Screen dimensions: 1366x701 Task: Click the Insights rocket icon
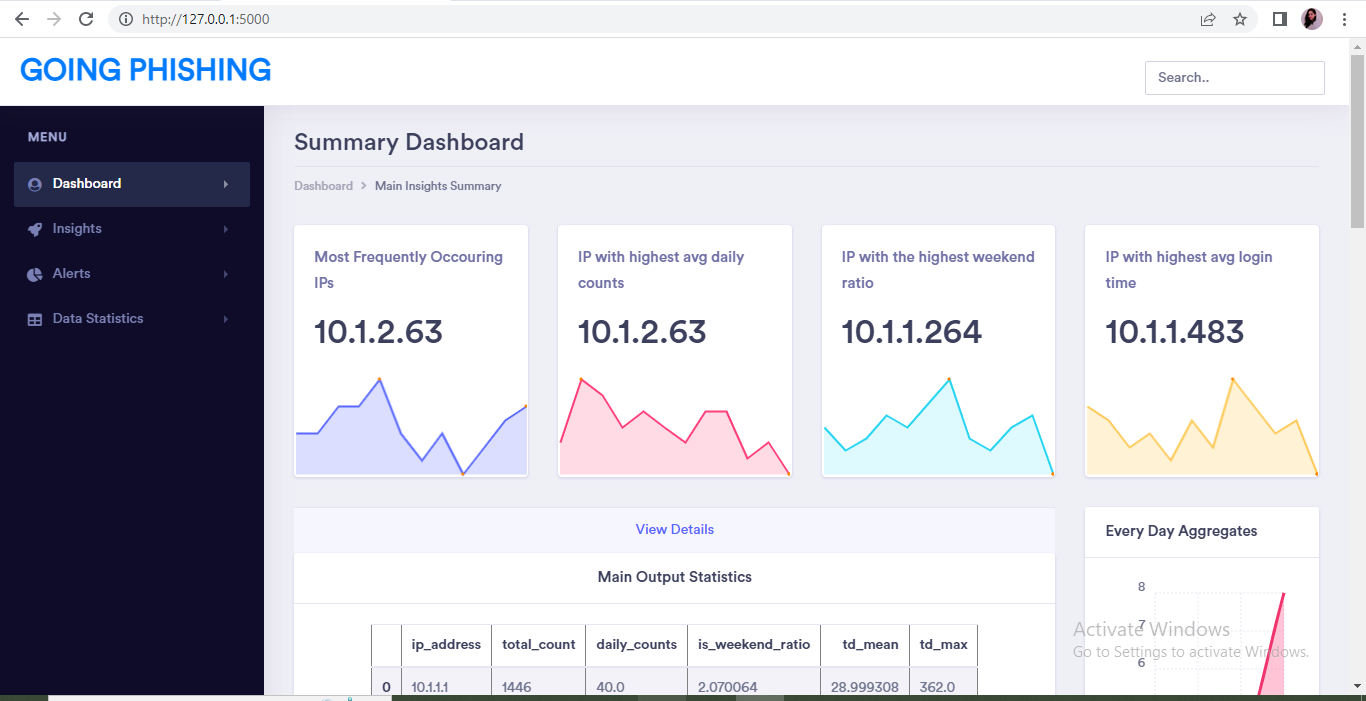35,229
